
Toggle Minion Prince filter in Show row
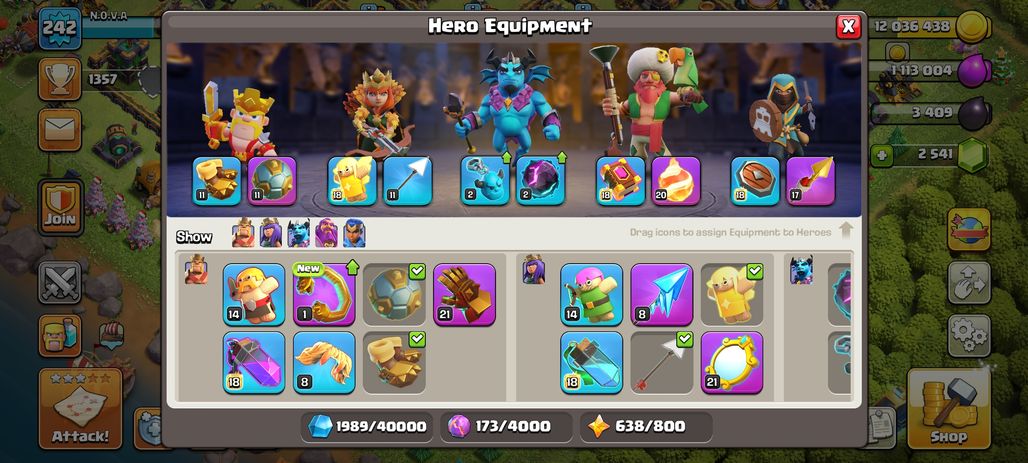[x=298, y=233]
